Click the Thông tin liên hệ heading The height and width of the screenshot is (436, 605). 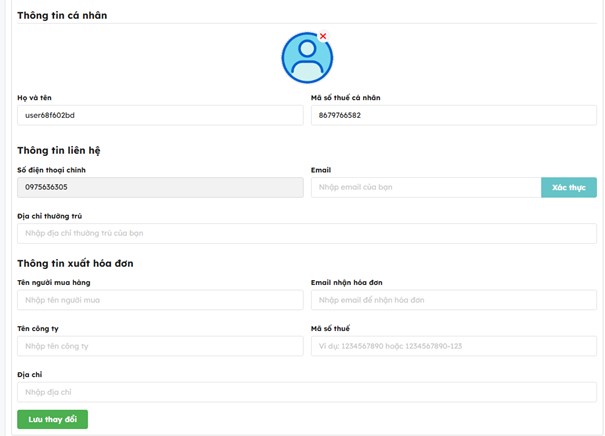58,150
